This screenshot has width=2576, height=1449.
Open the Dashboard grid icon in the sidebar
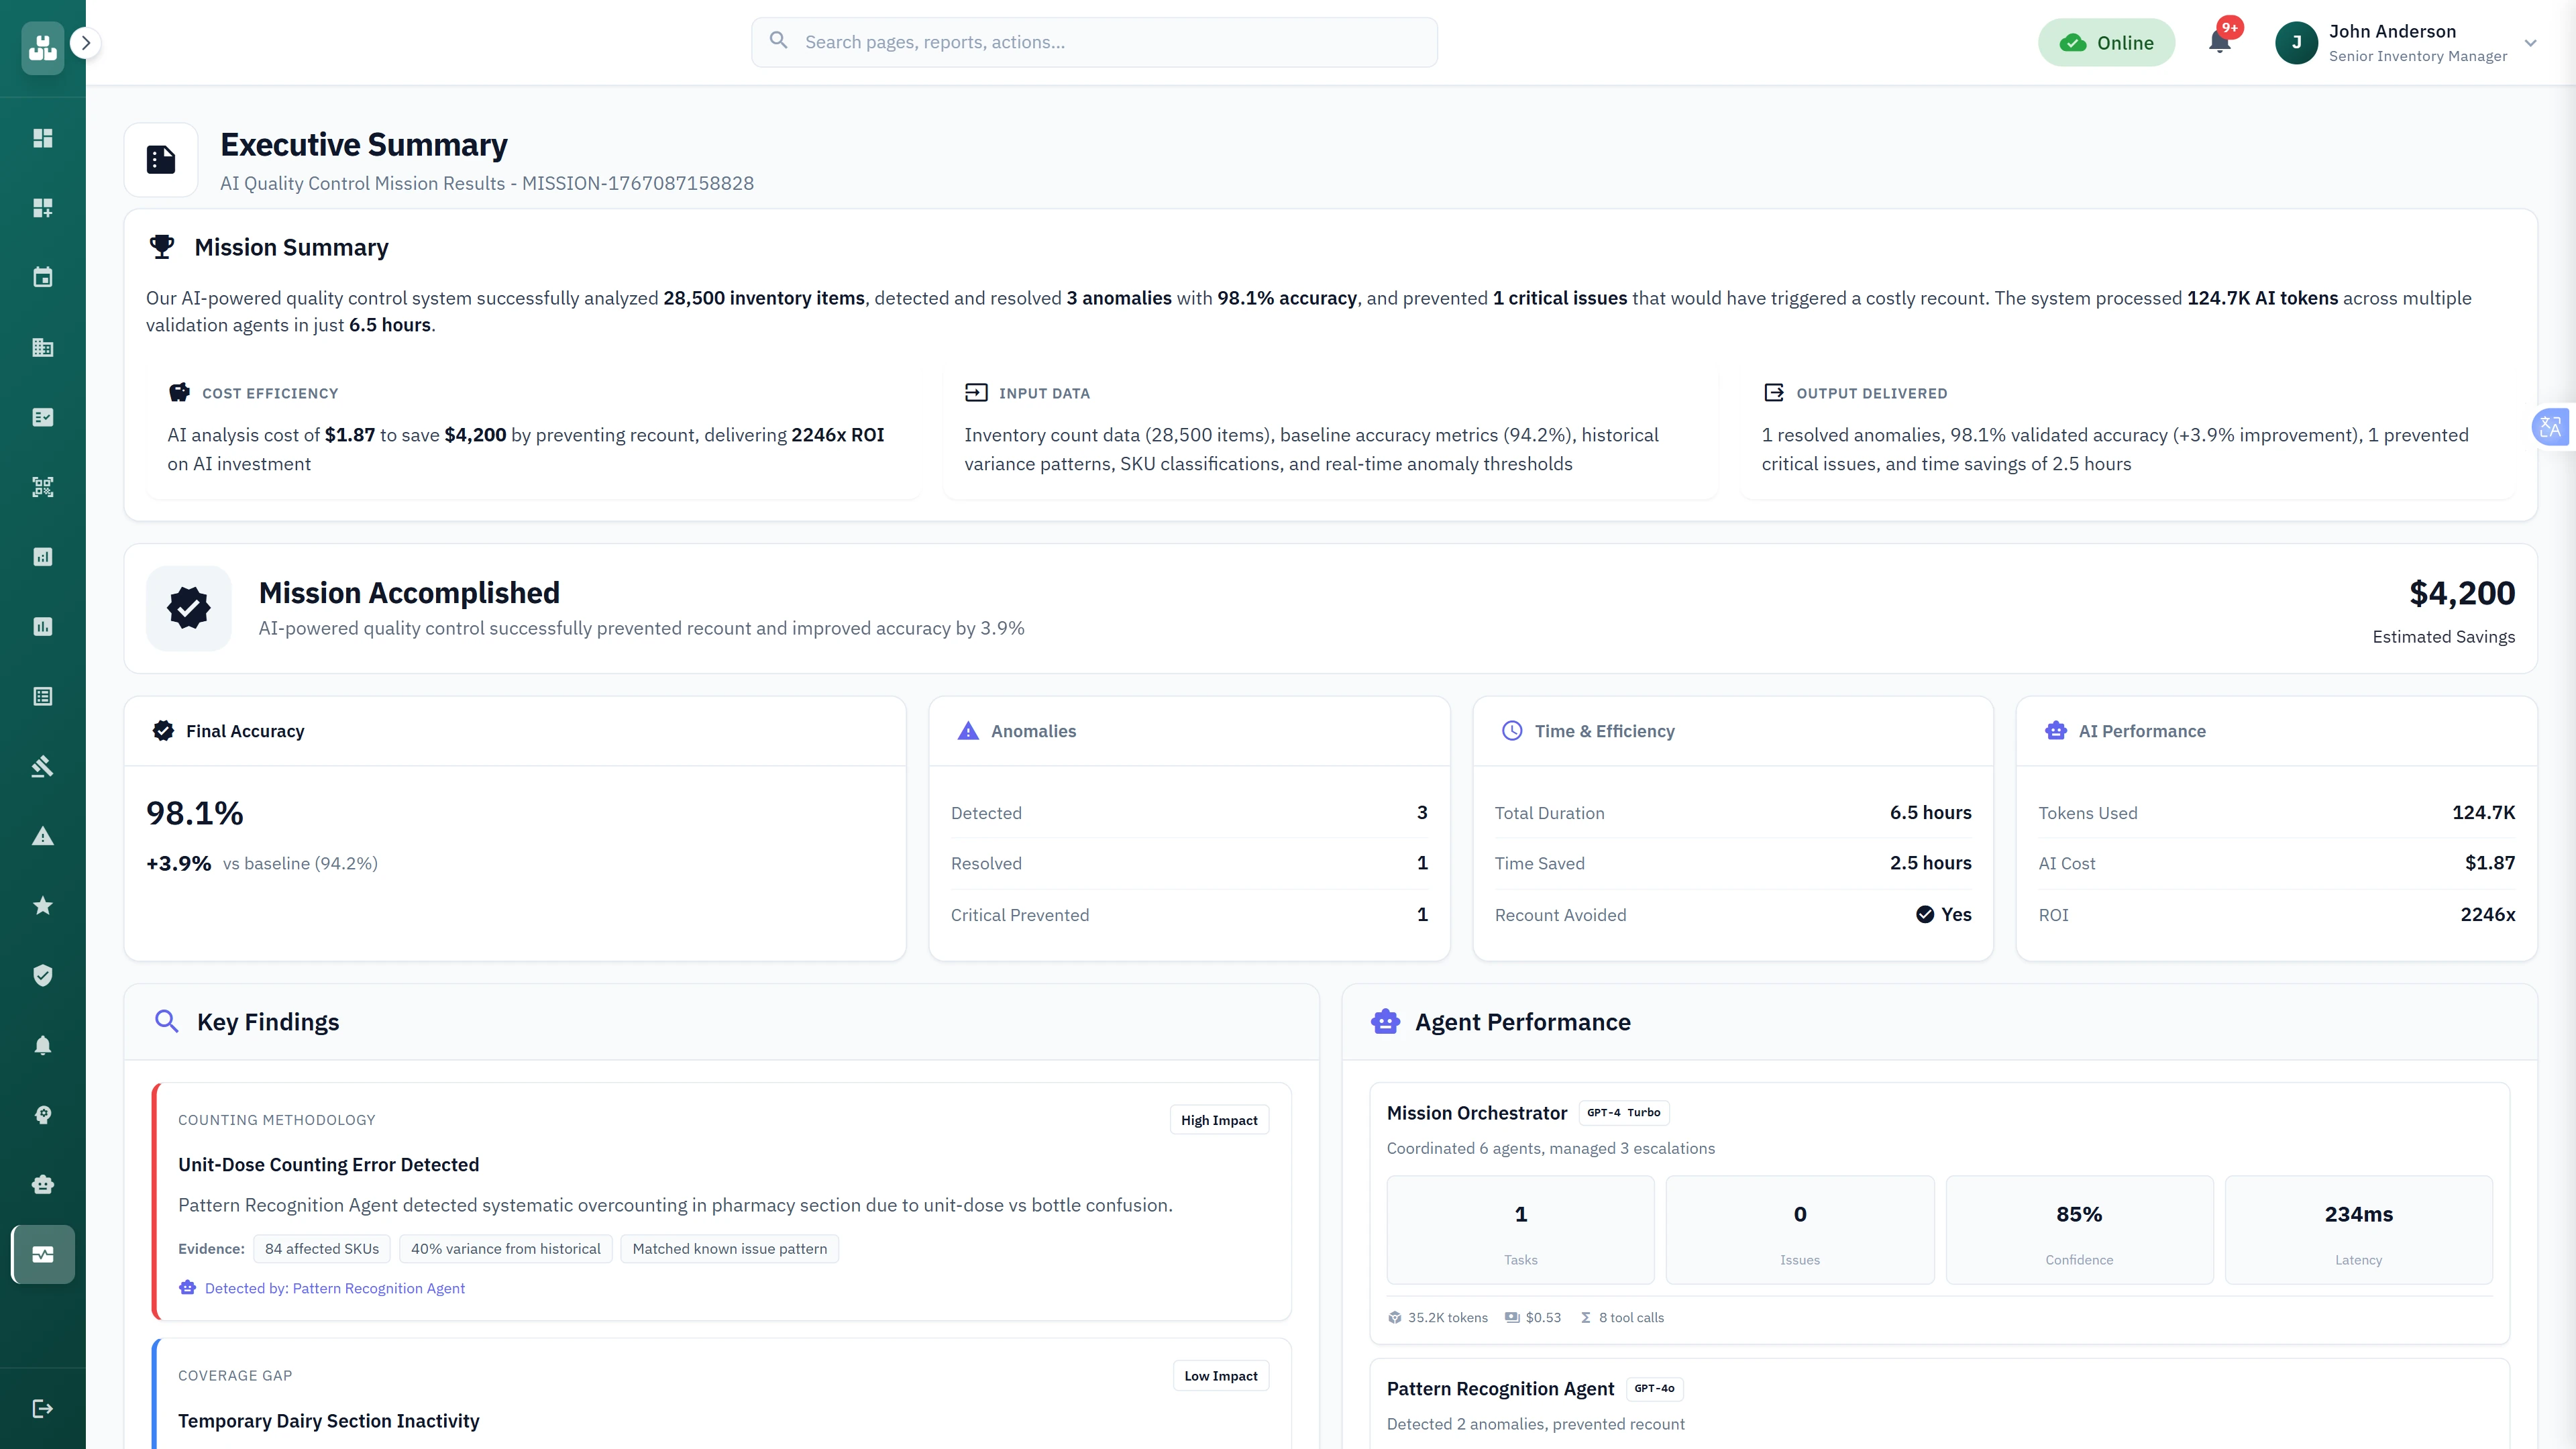point(42,138)
